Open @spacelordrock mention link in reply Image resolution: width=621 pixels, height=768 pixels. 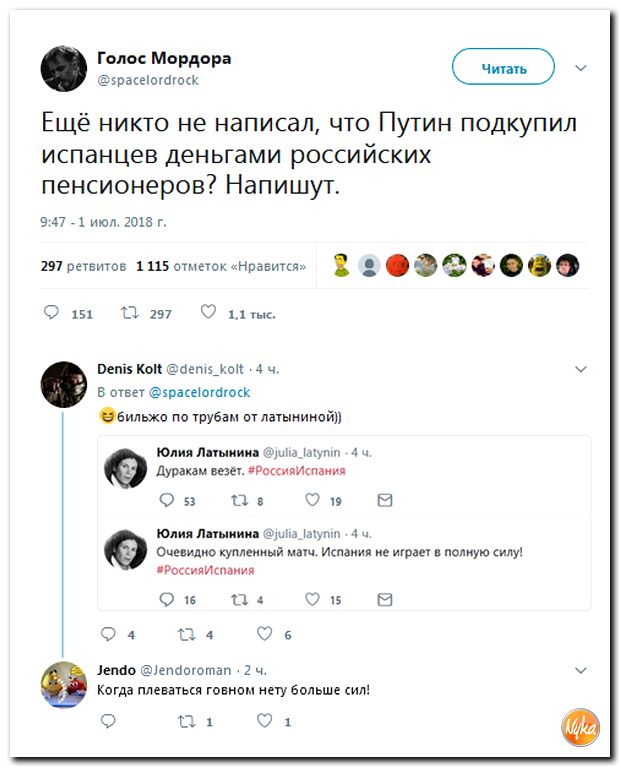point(200,392)
